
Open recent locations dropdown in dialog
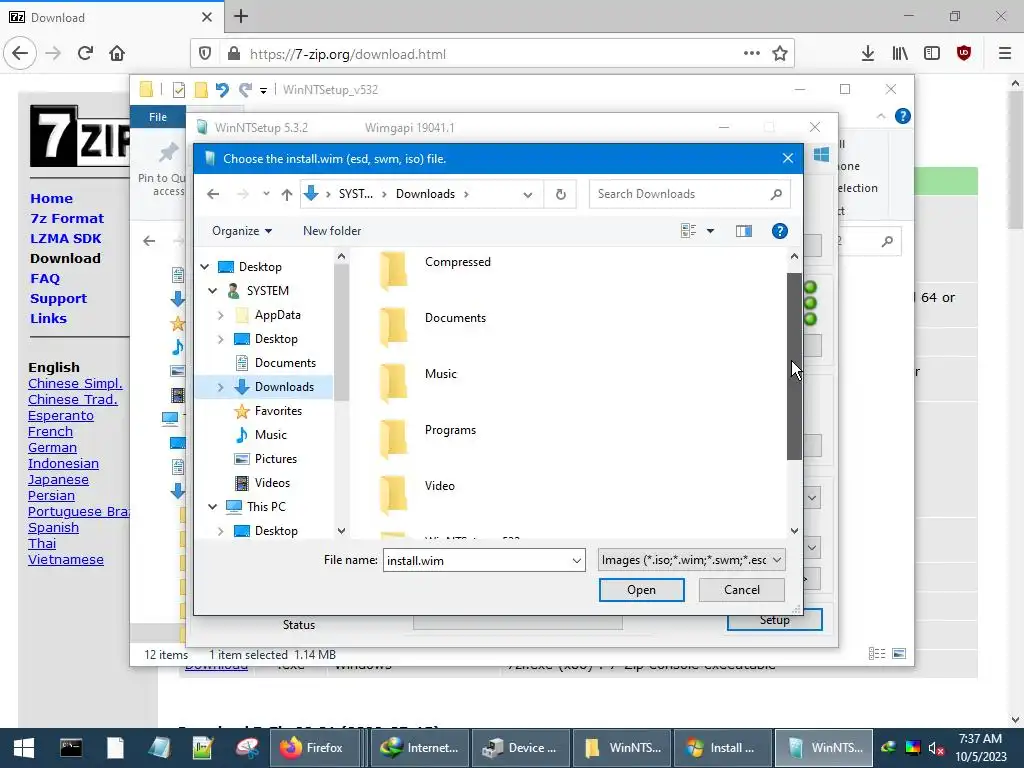pos(266,194)
